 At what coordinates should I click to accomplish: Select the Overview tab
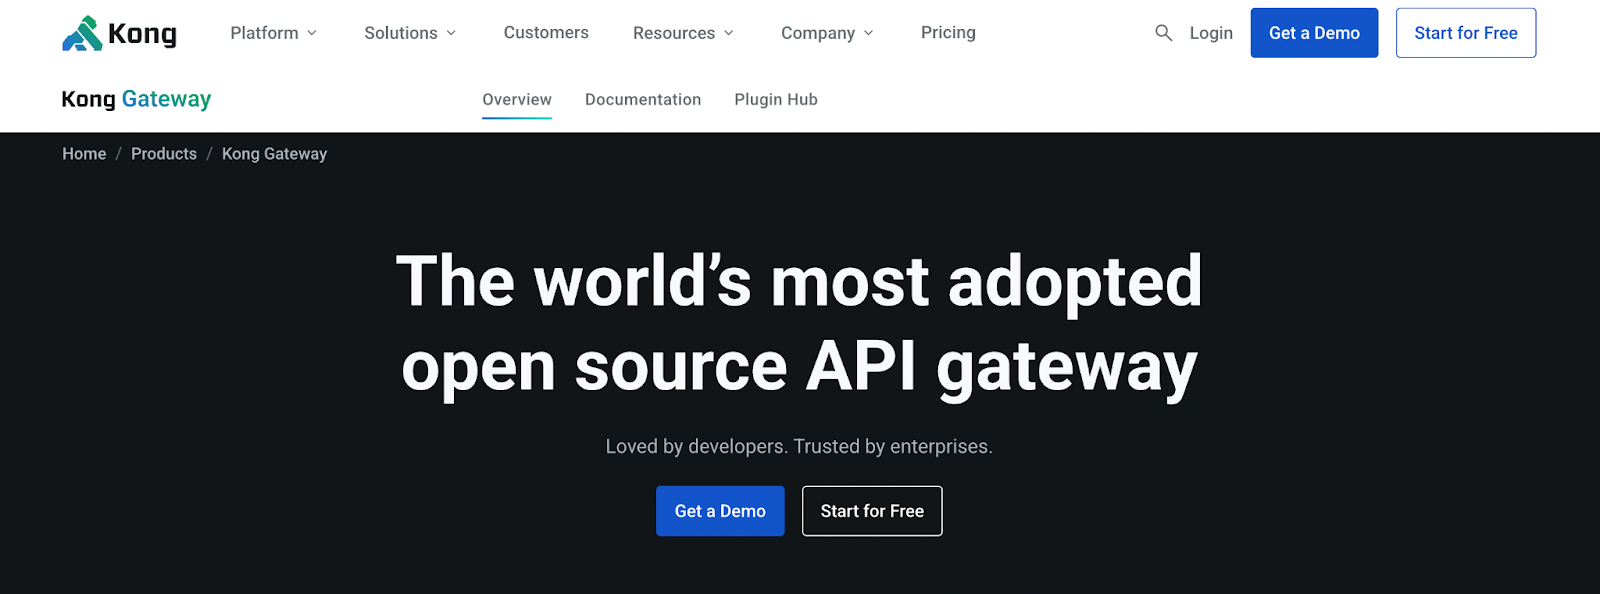coord(517,99)
